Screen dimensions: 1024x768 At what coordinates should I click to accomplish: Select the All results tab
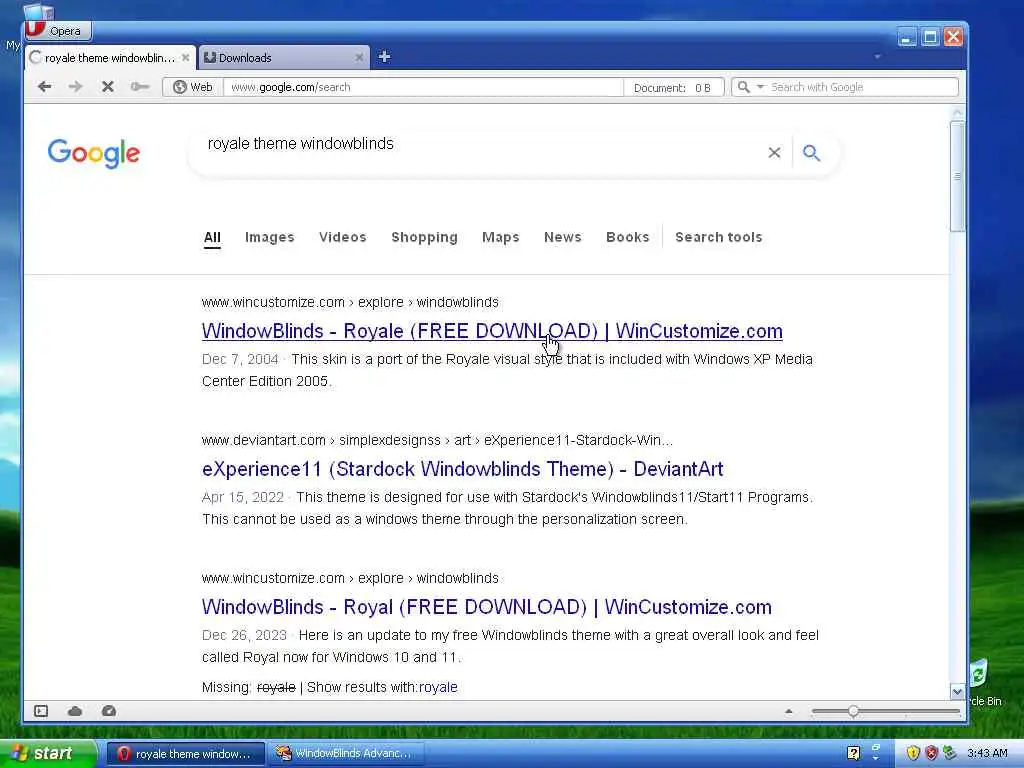point(212,238)
